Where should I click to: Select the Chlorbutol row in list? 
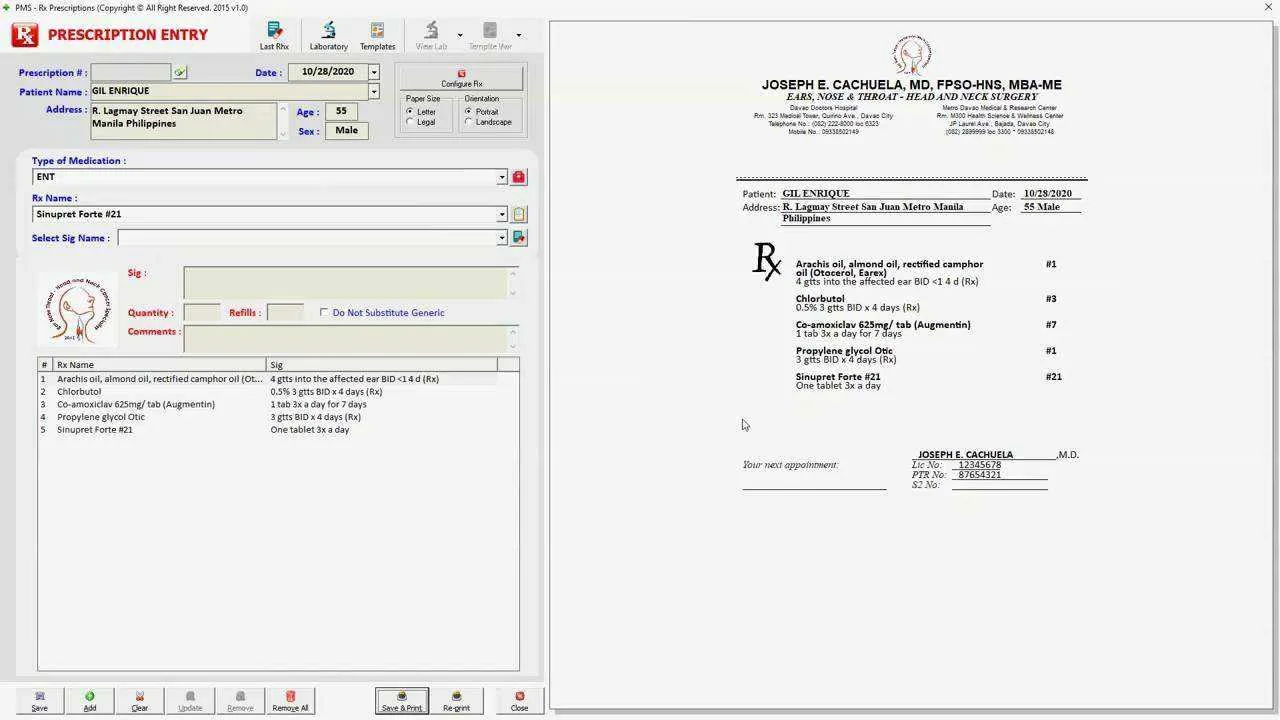coord(267,392)
